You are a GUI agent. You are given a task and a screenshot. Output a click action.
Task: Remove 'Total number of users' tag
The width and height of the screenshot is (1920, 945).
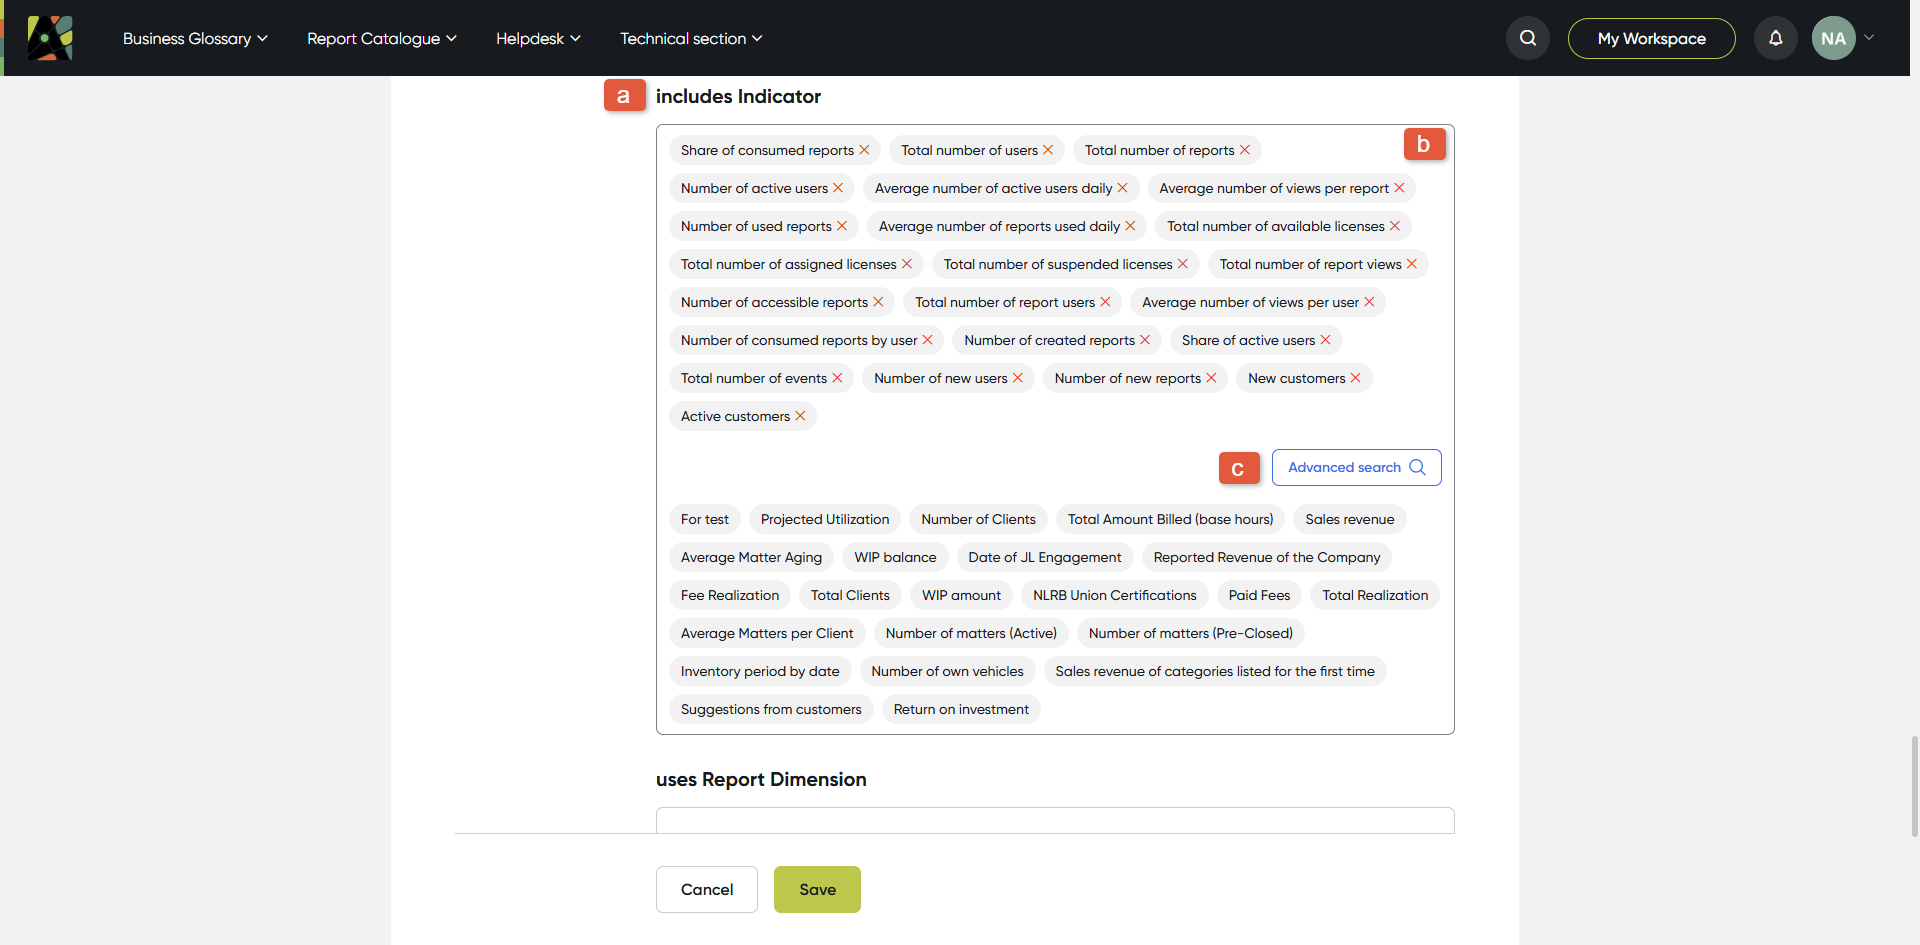[1048, 150]
